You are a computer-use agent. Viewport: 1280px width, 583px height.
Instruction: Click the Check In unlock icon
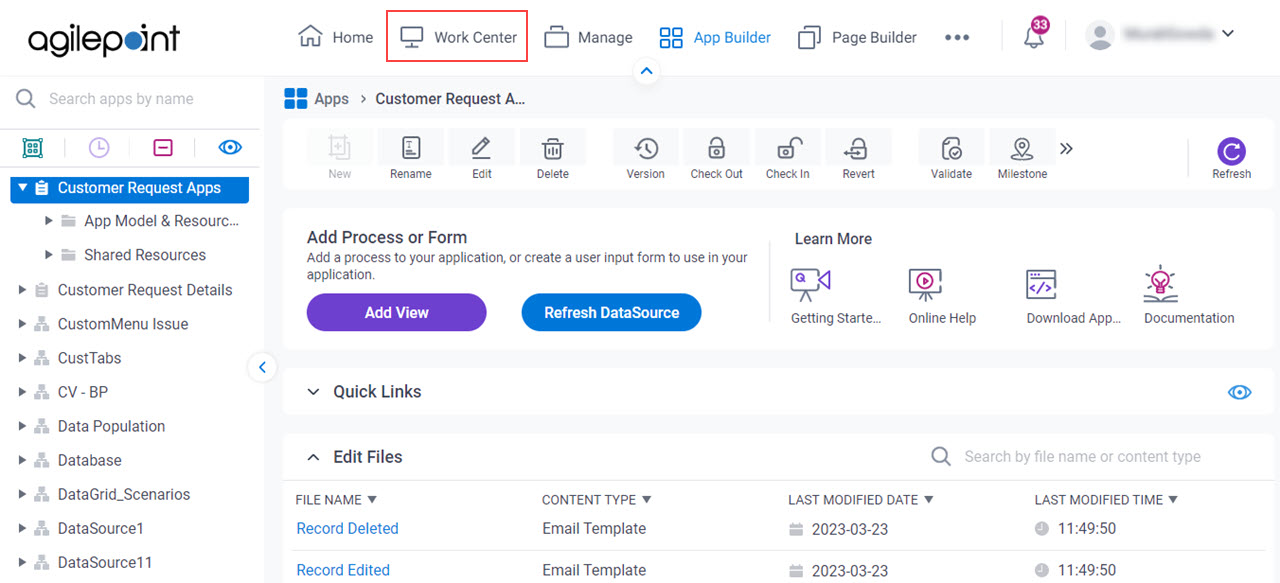pyautogui.click(x=788, y=149)
